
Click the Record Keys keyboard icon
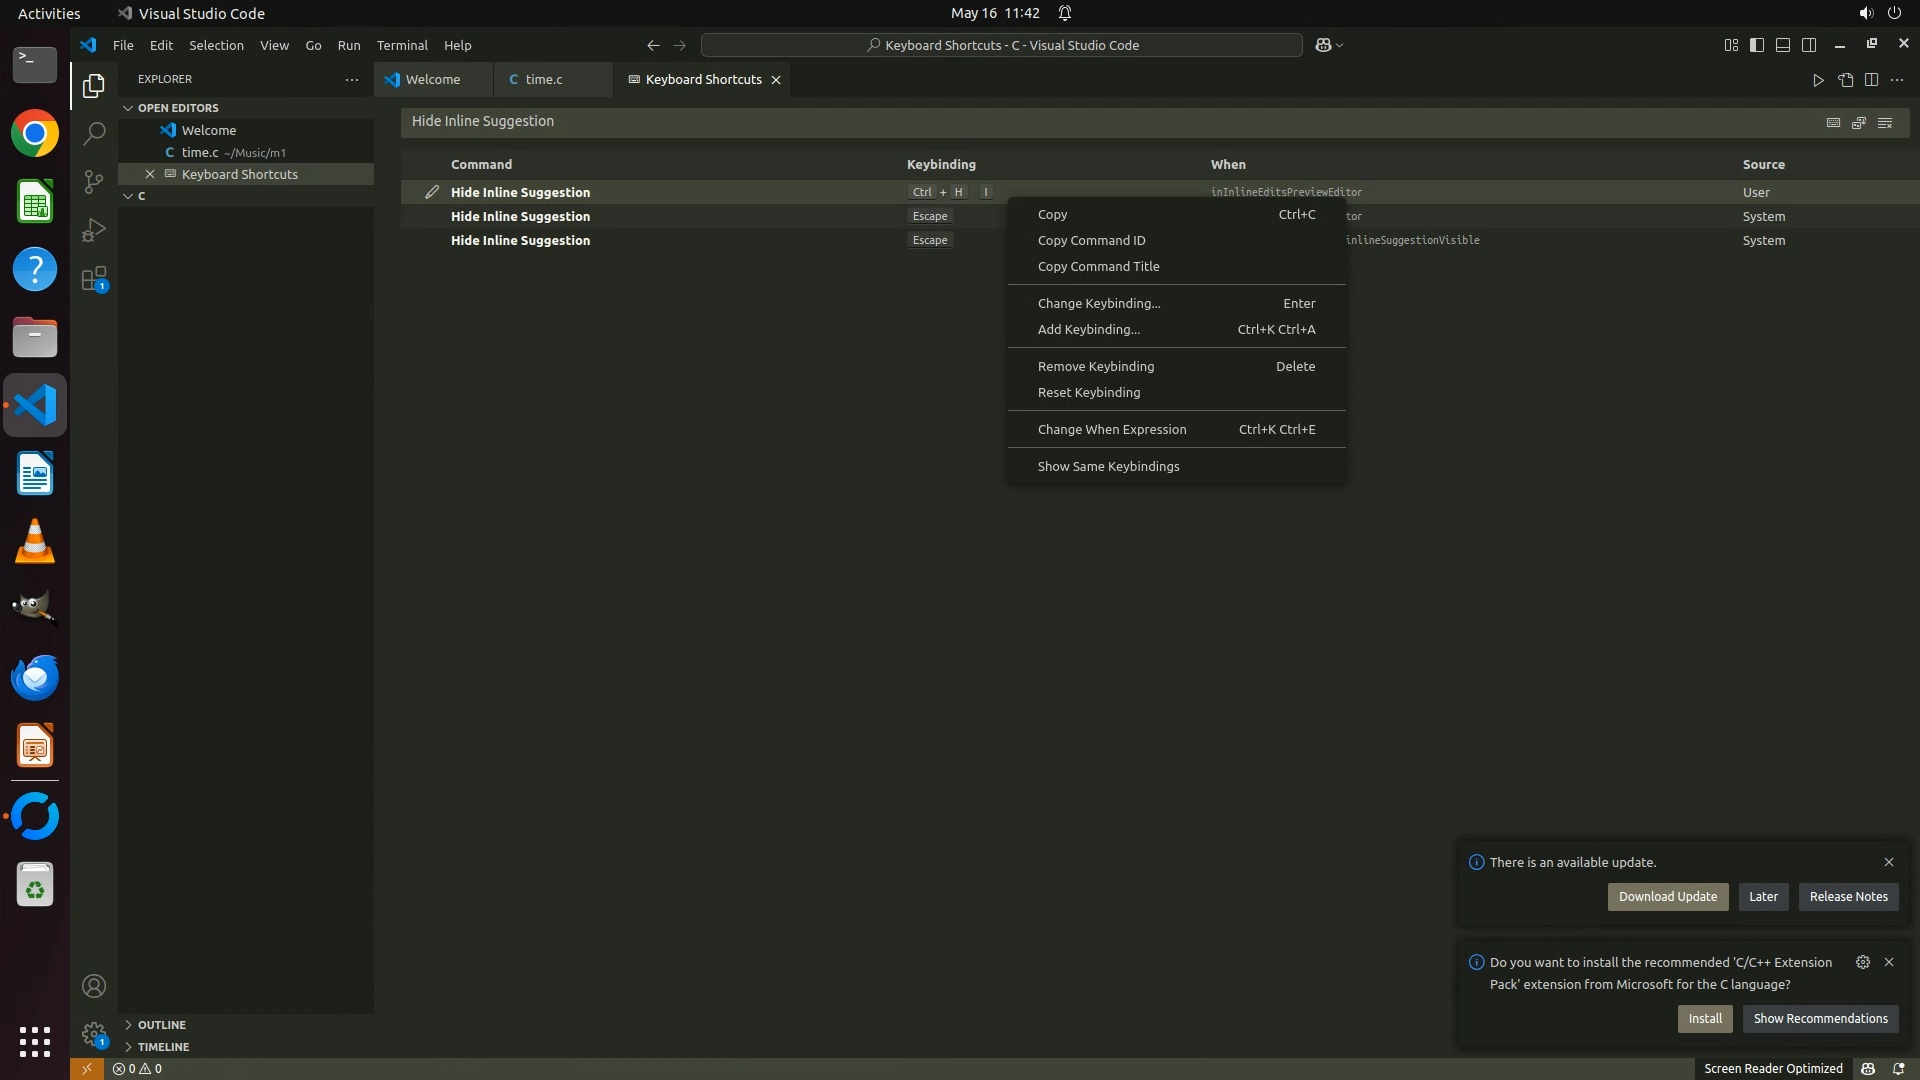[1833, 122]
